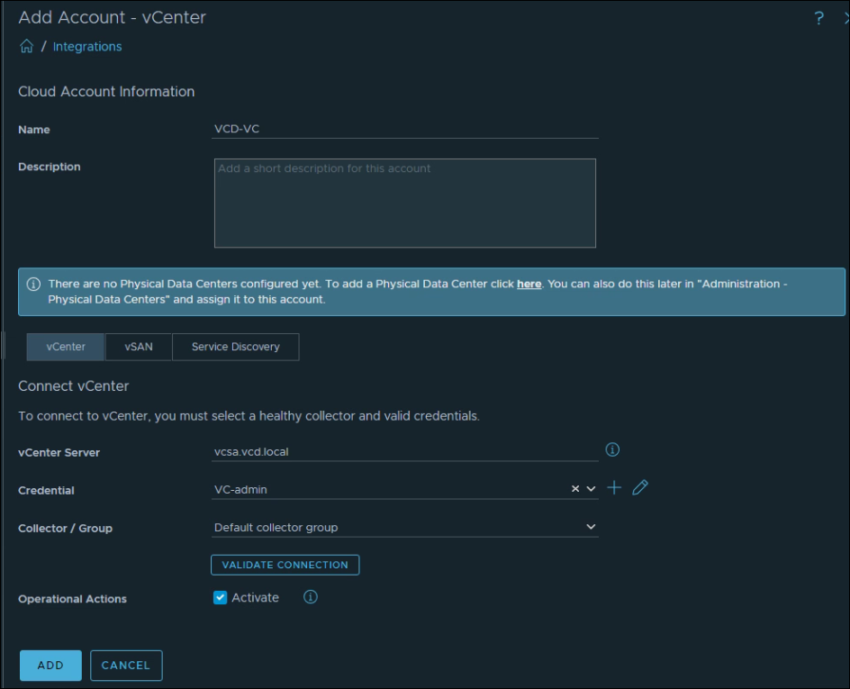This screenshot has height=689, width=850.
Task: Click the info icon in banner
Action: (x=33, y=284)
